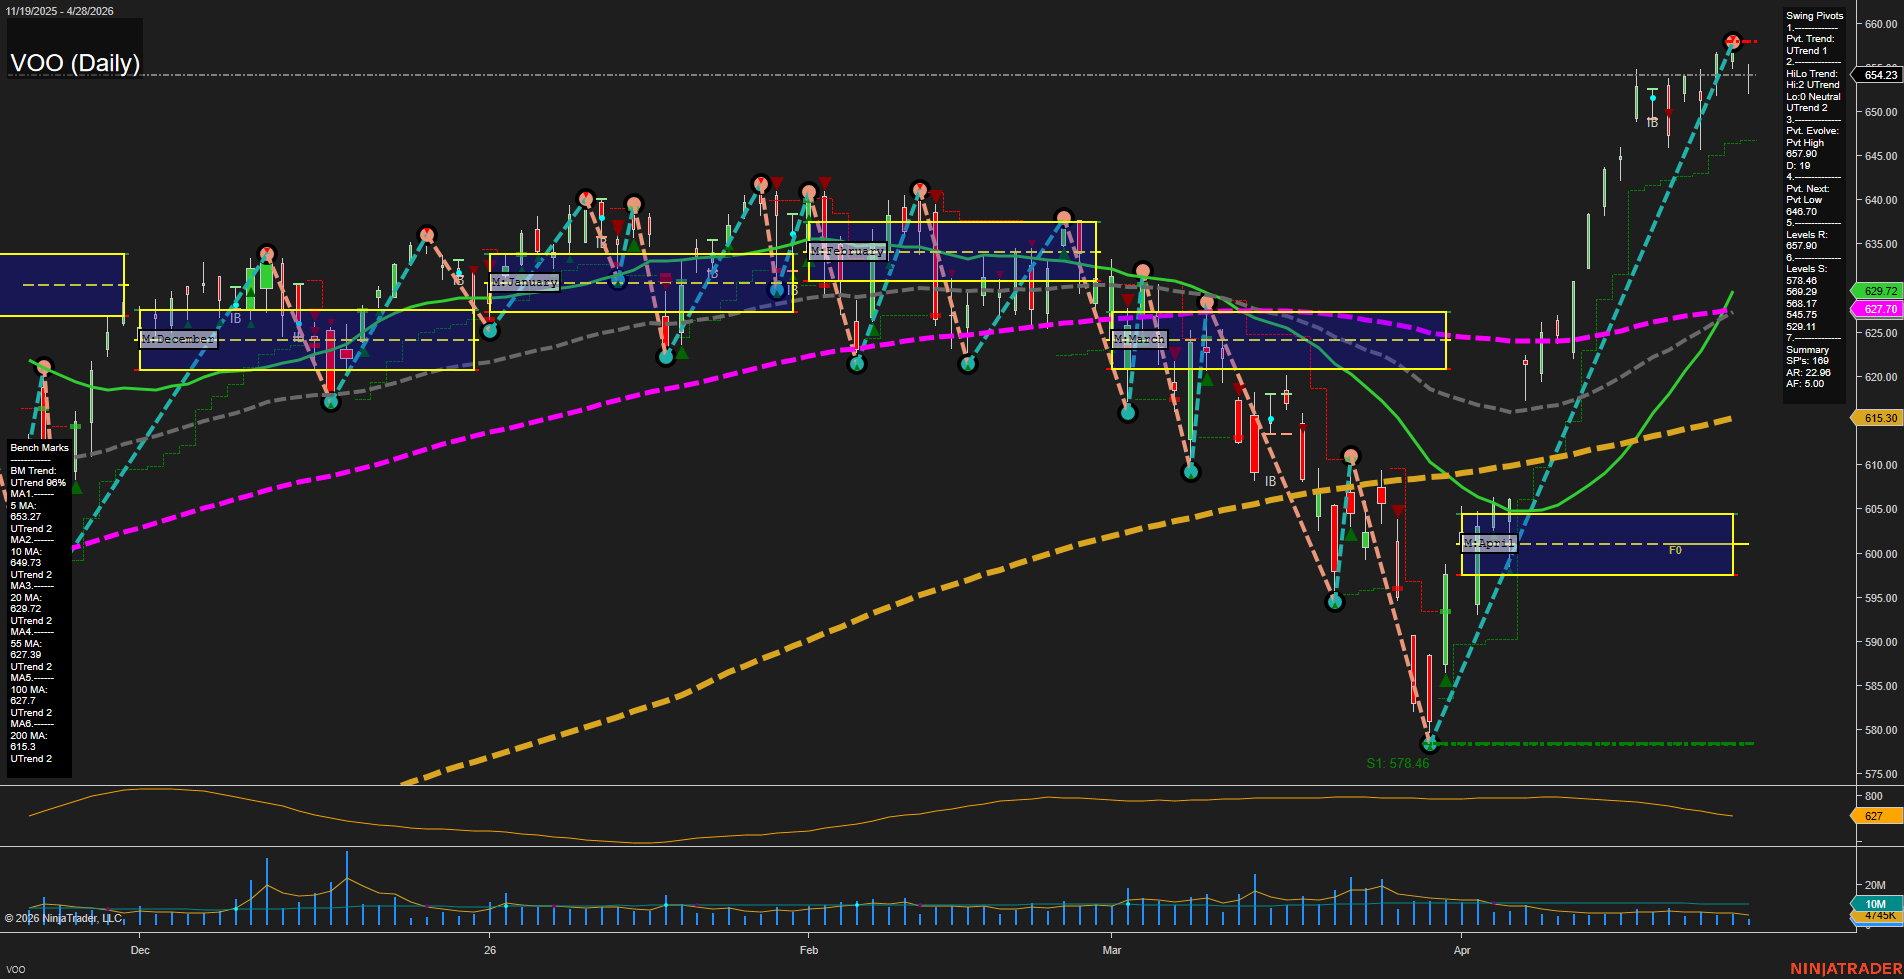The image size is (1904, 979).
Task: Click the M:April range label
Action: (x=1489, y=543)
